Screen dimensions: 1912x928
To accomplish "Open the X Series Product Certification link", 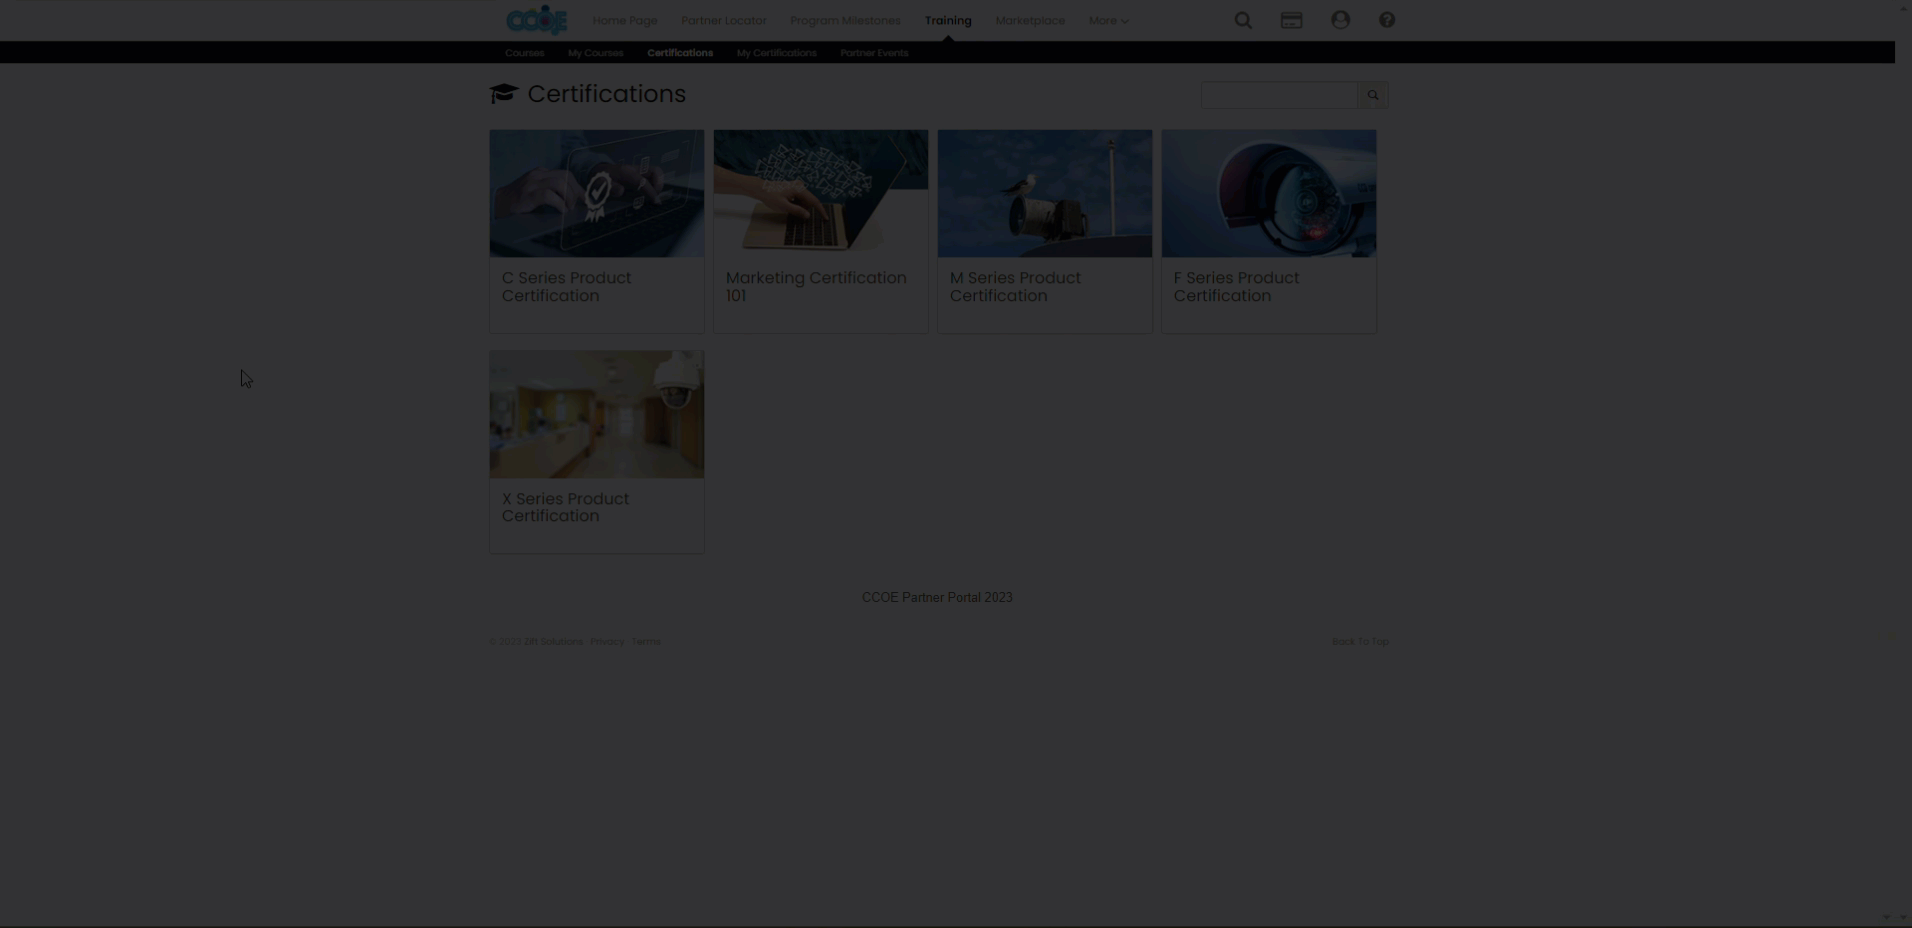I will (565, 507).
